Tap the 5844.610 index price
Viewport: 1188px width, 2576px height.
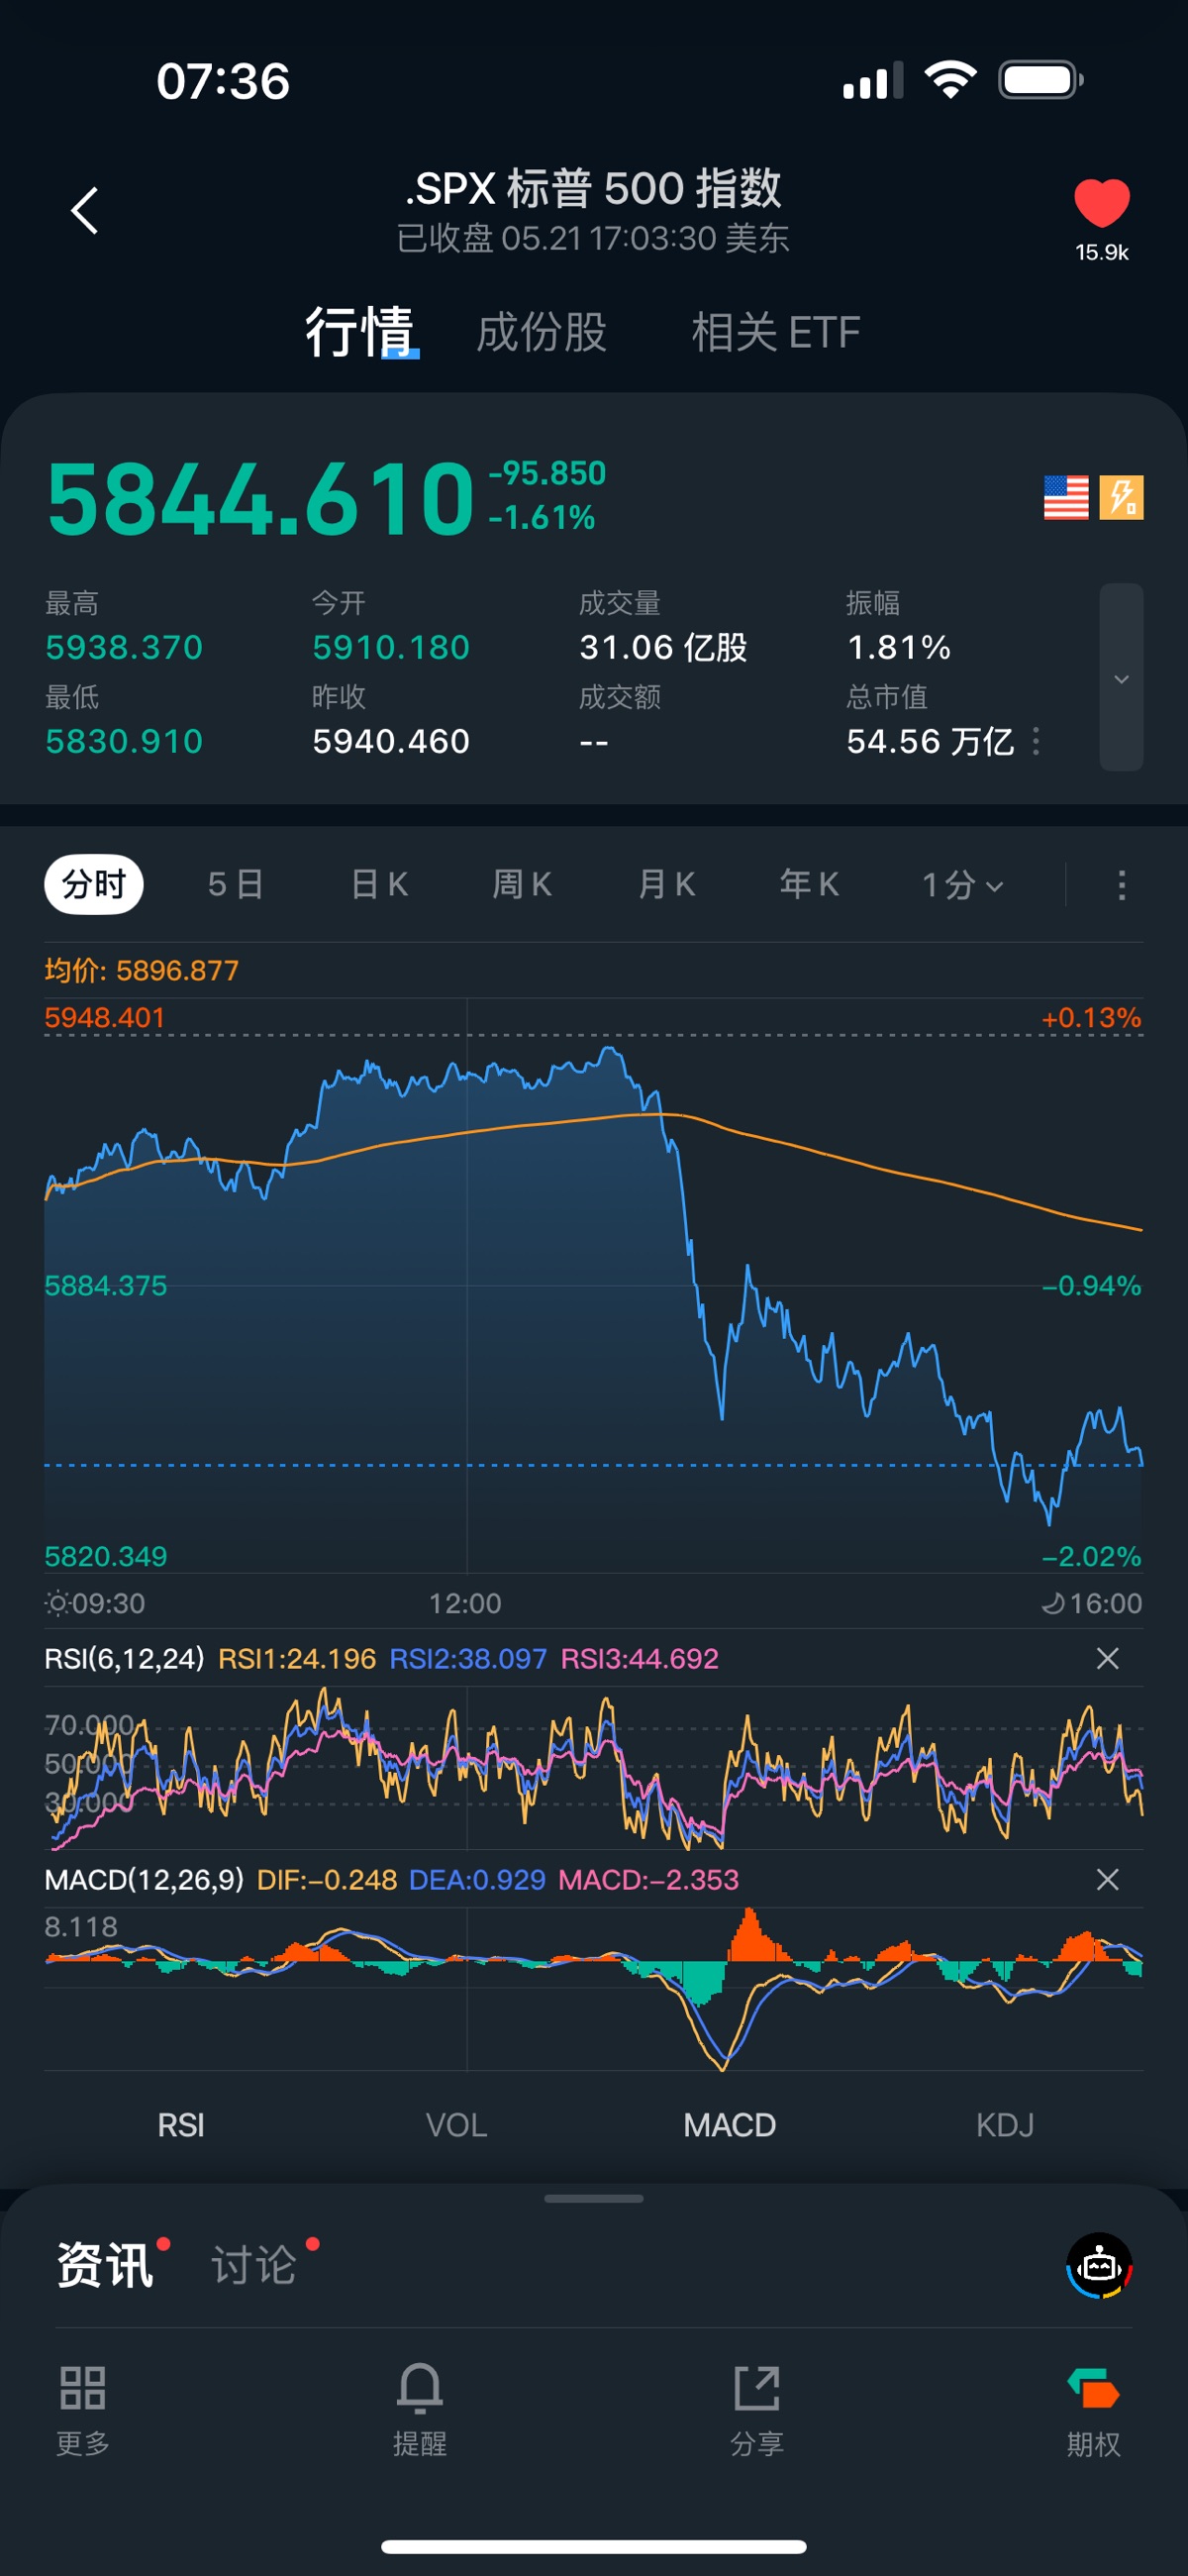pyautogui.click(x=260, y=498)
